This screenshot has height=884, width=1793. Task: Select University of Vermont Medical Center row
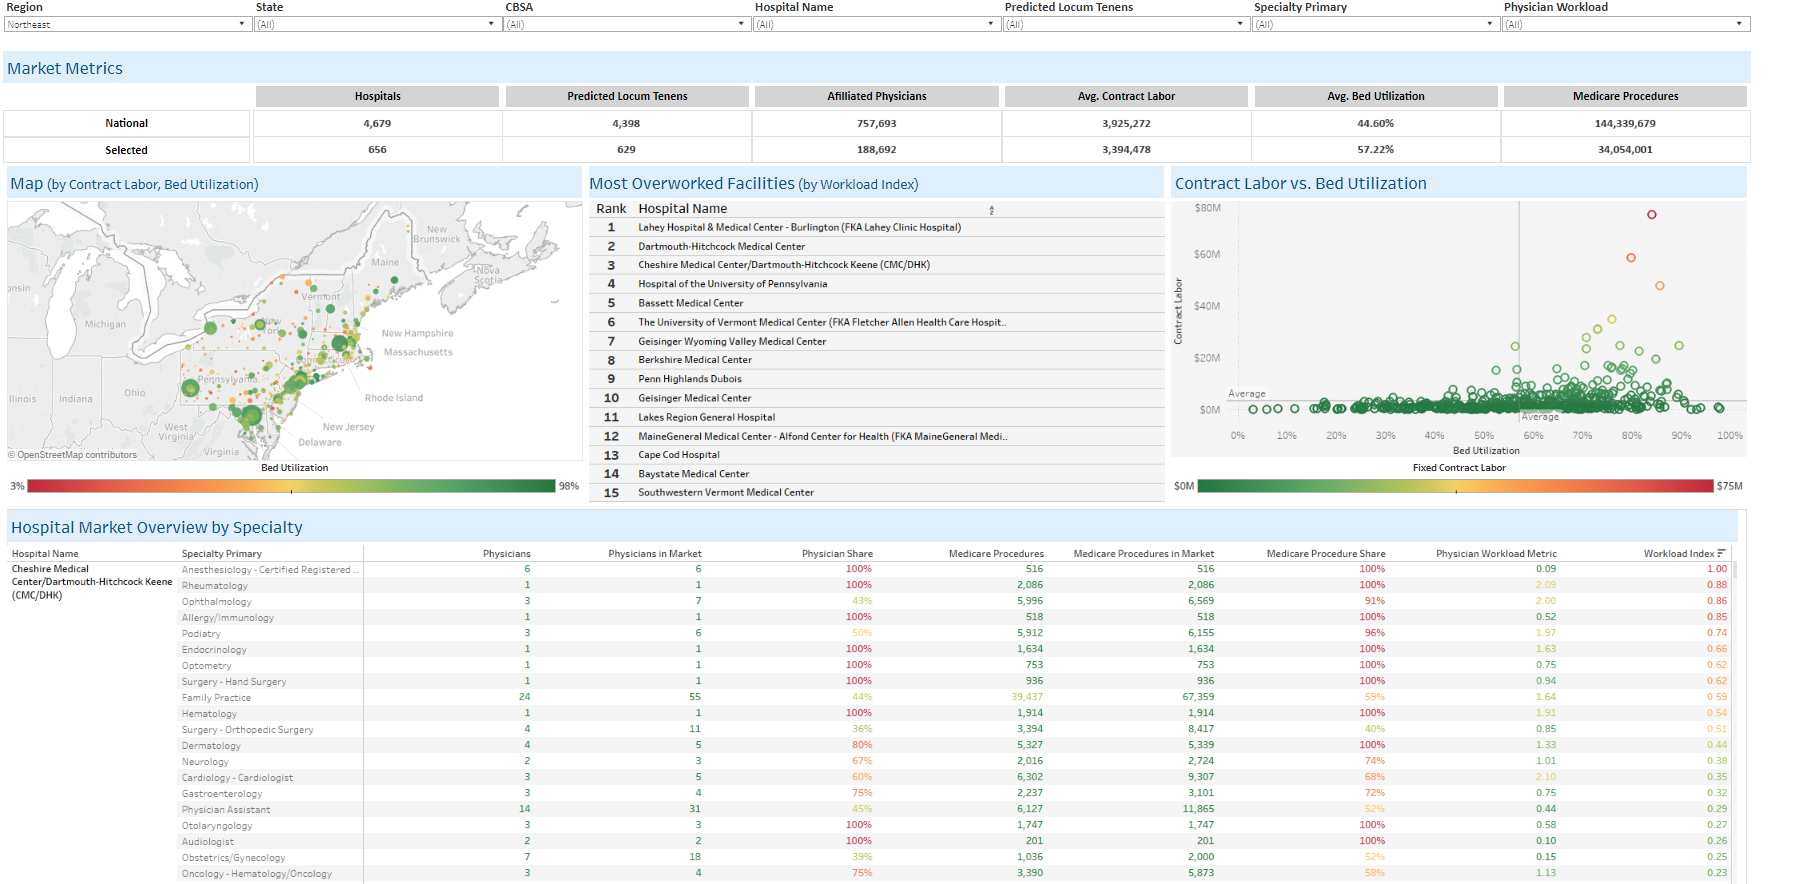point(877,322)
